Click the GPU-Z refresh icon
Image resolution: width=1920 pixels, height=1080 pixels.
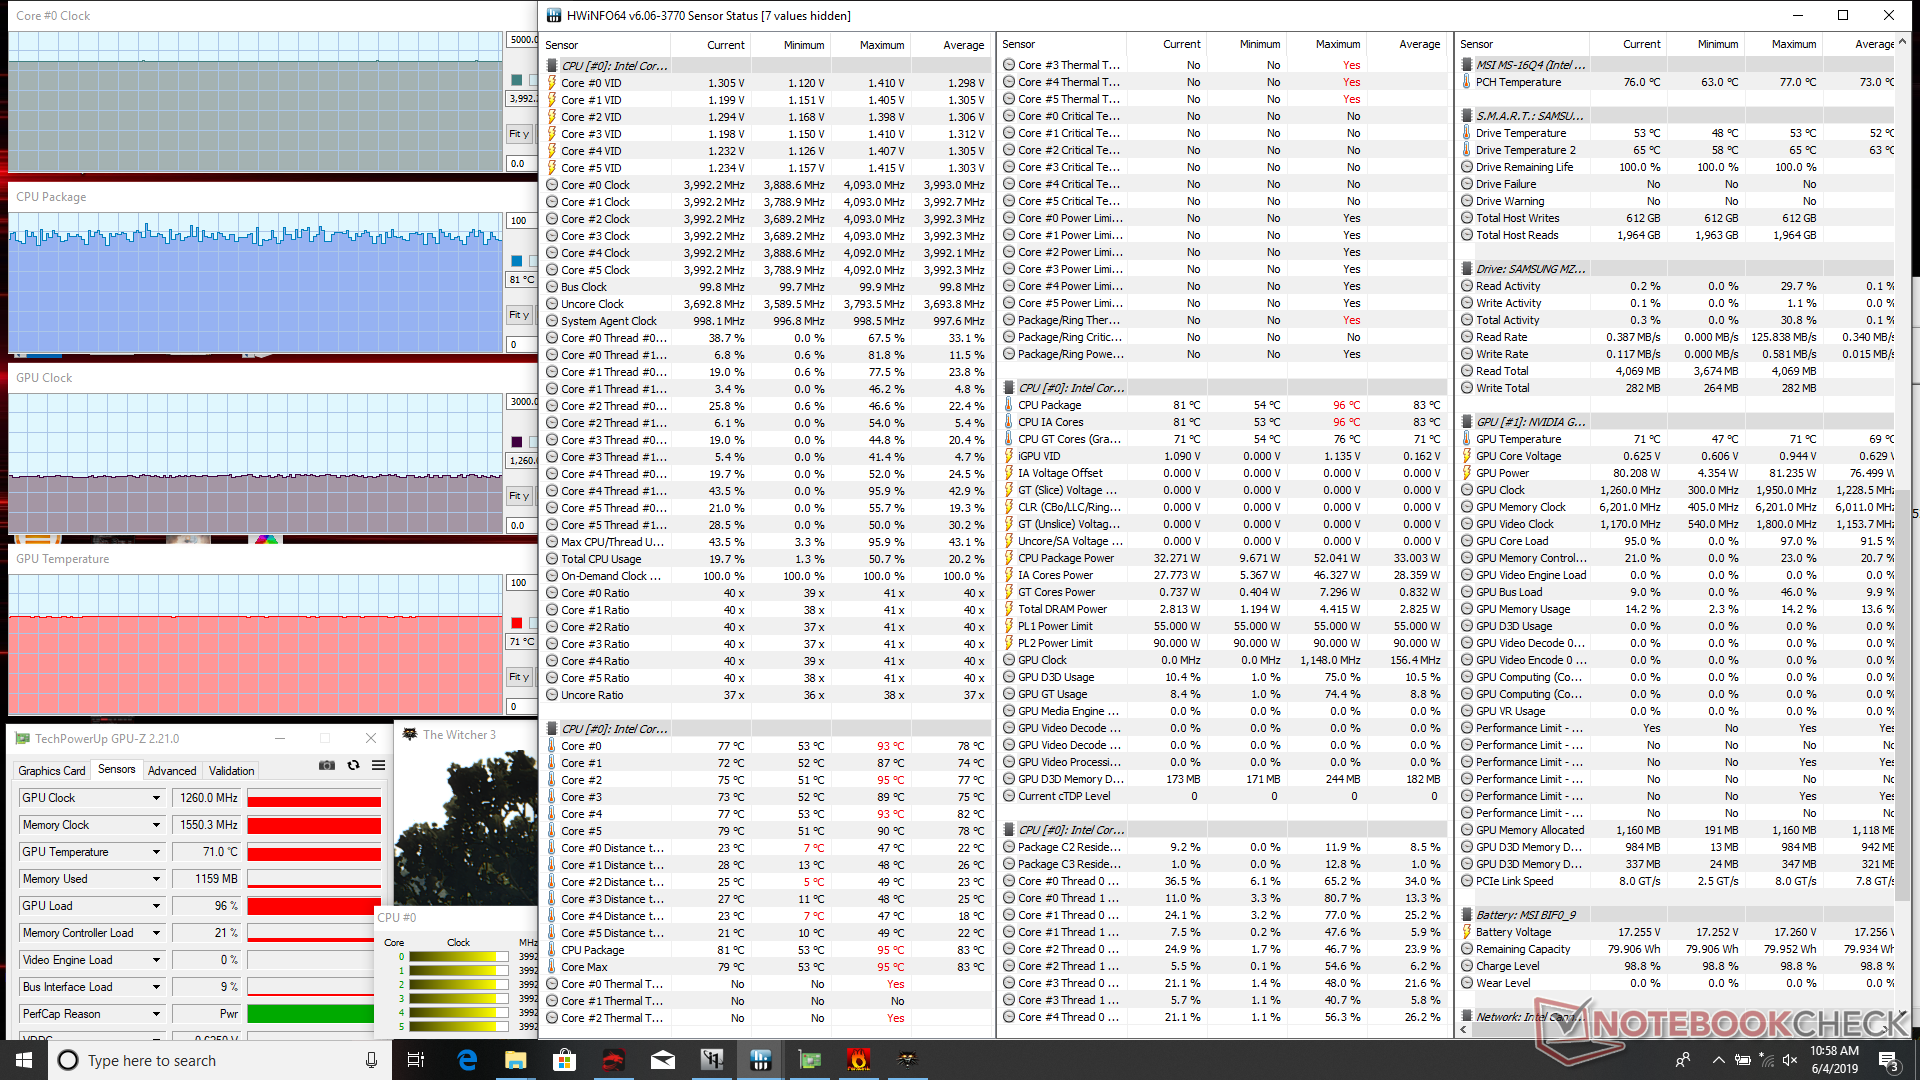point(353,765)
